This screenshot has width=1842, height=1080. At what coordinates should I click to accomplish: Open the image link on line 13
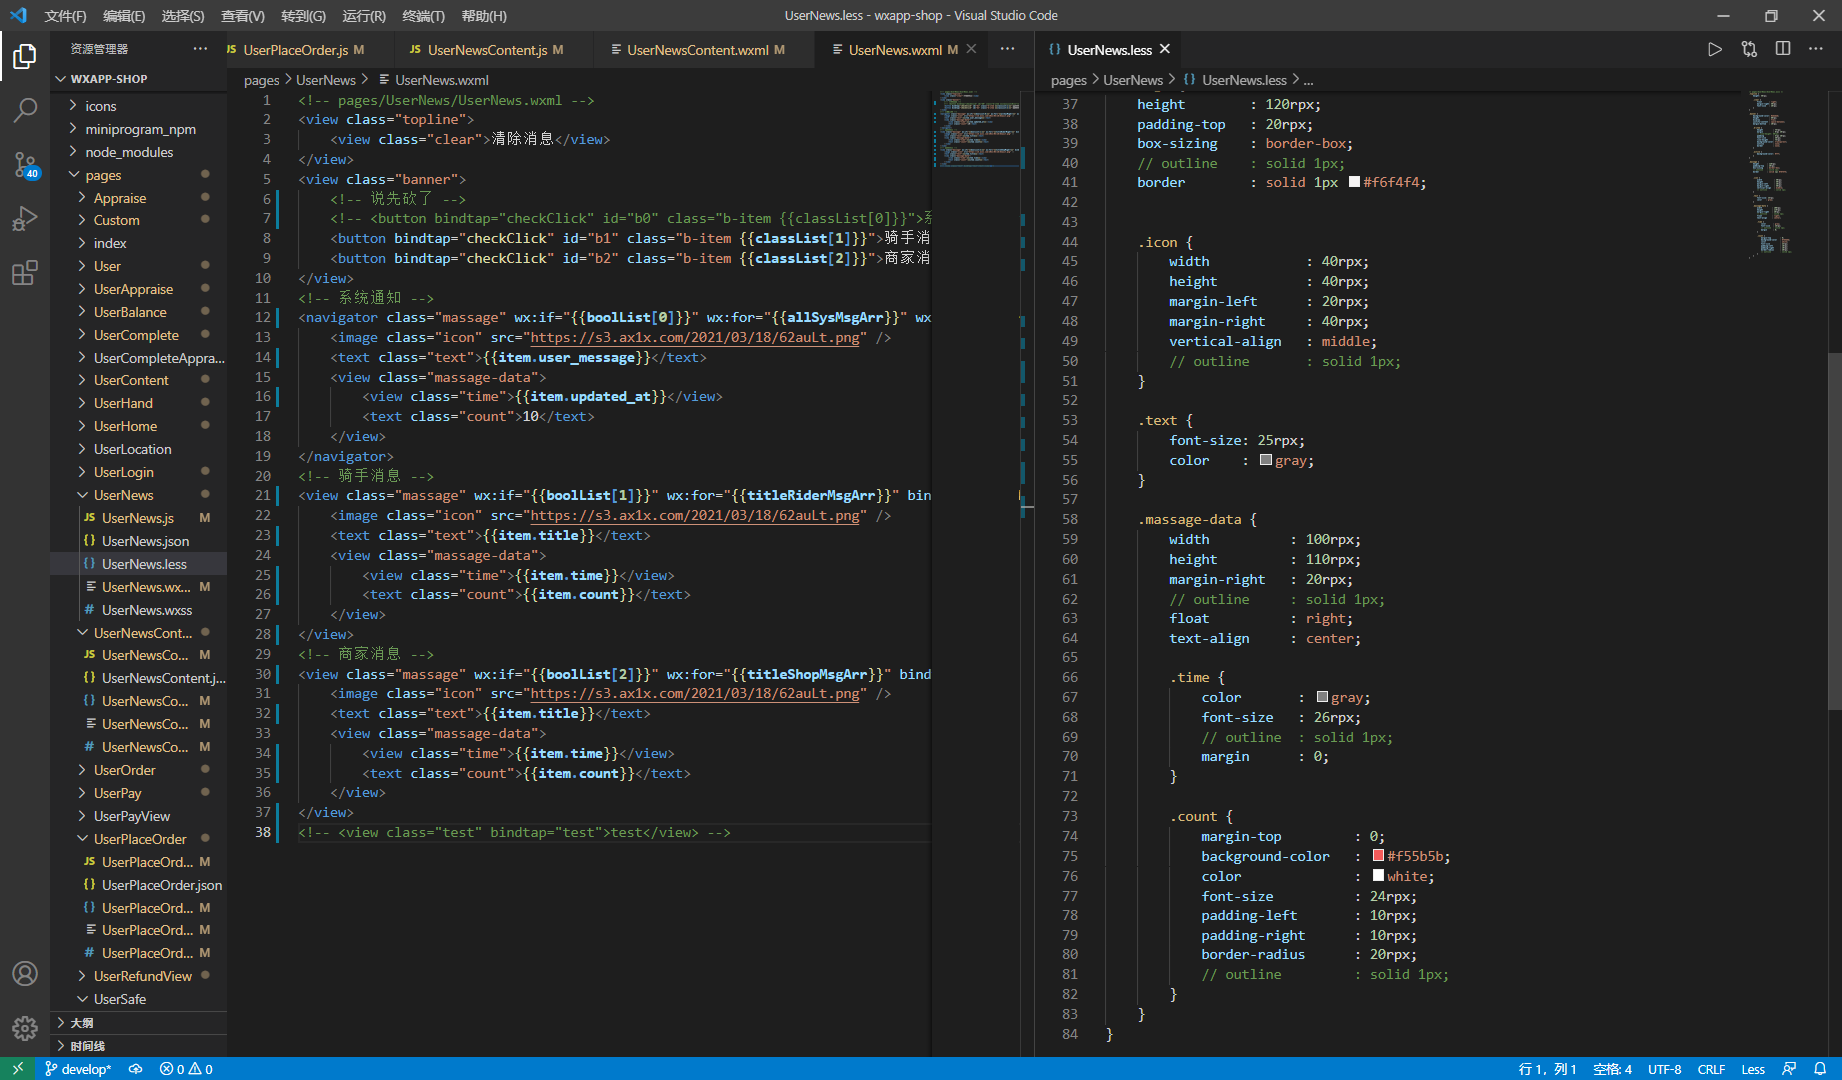coord(695,338)
